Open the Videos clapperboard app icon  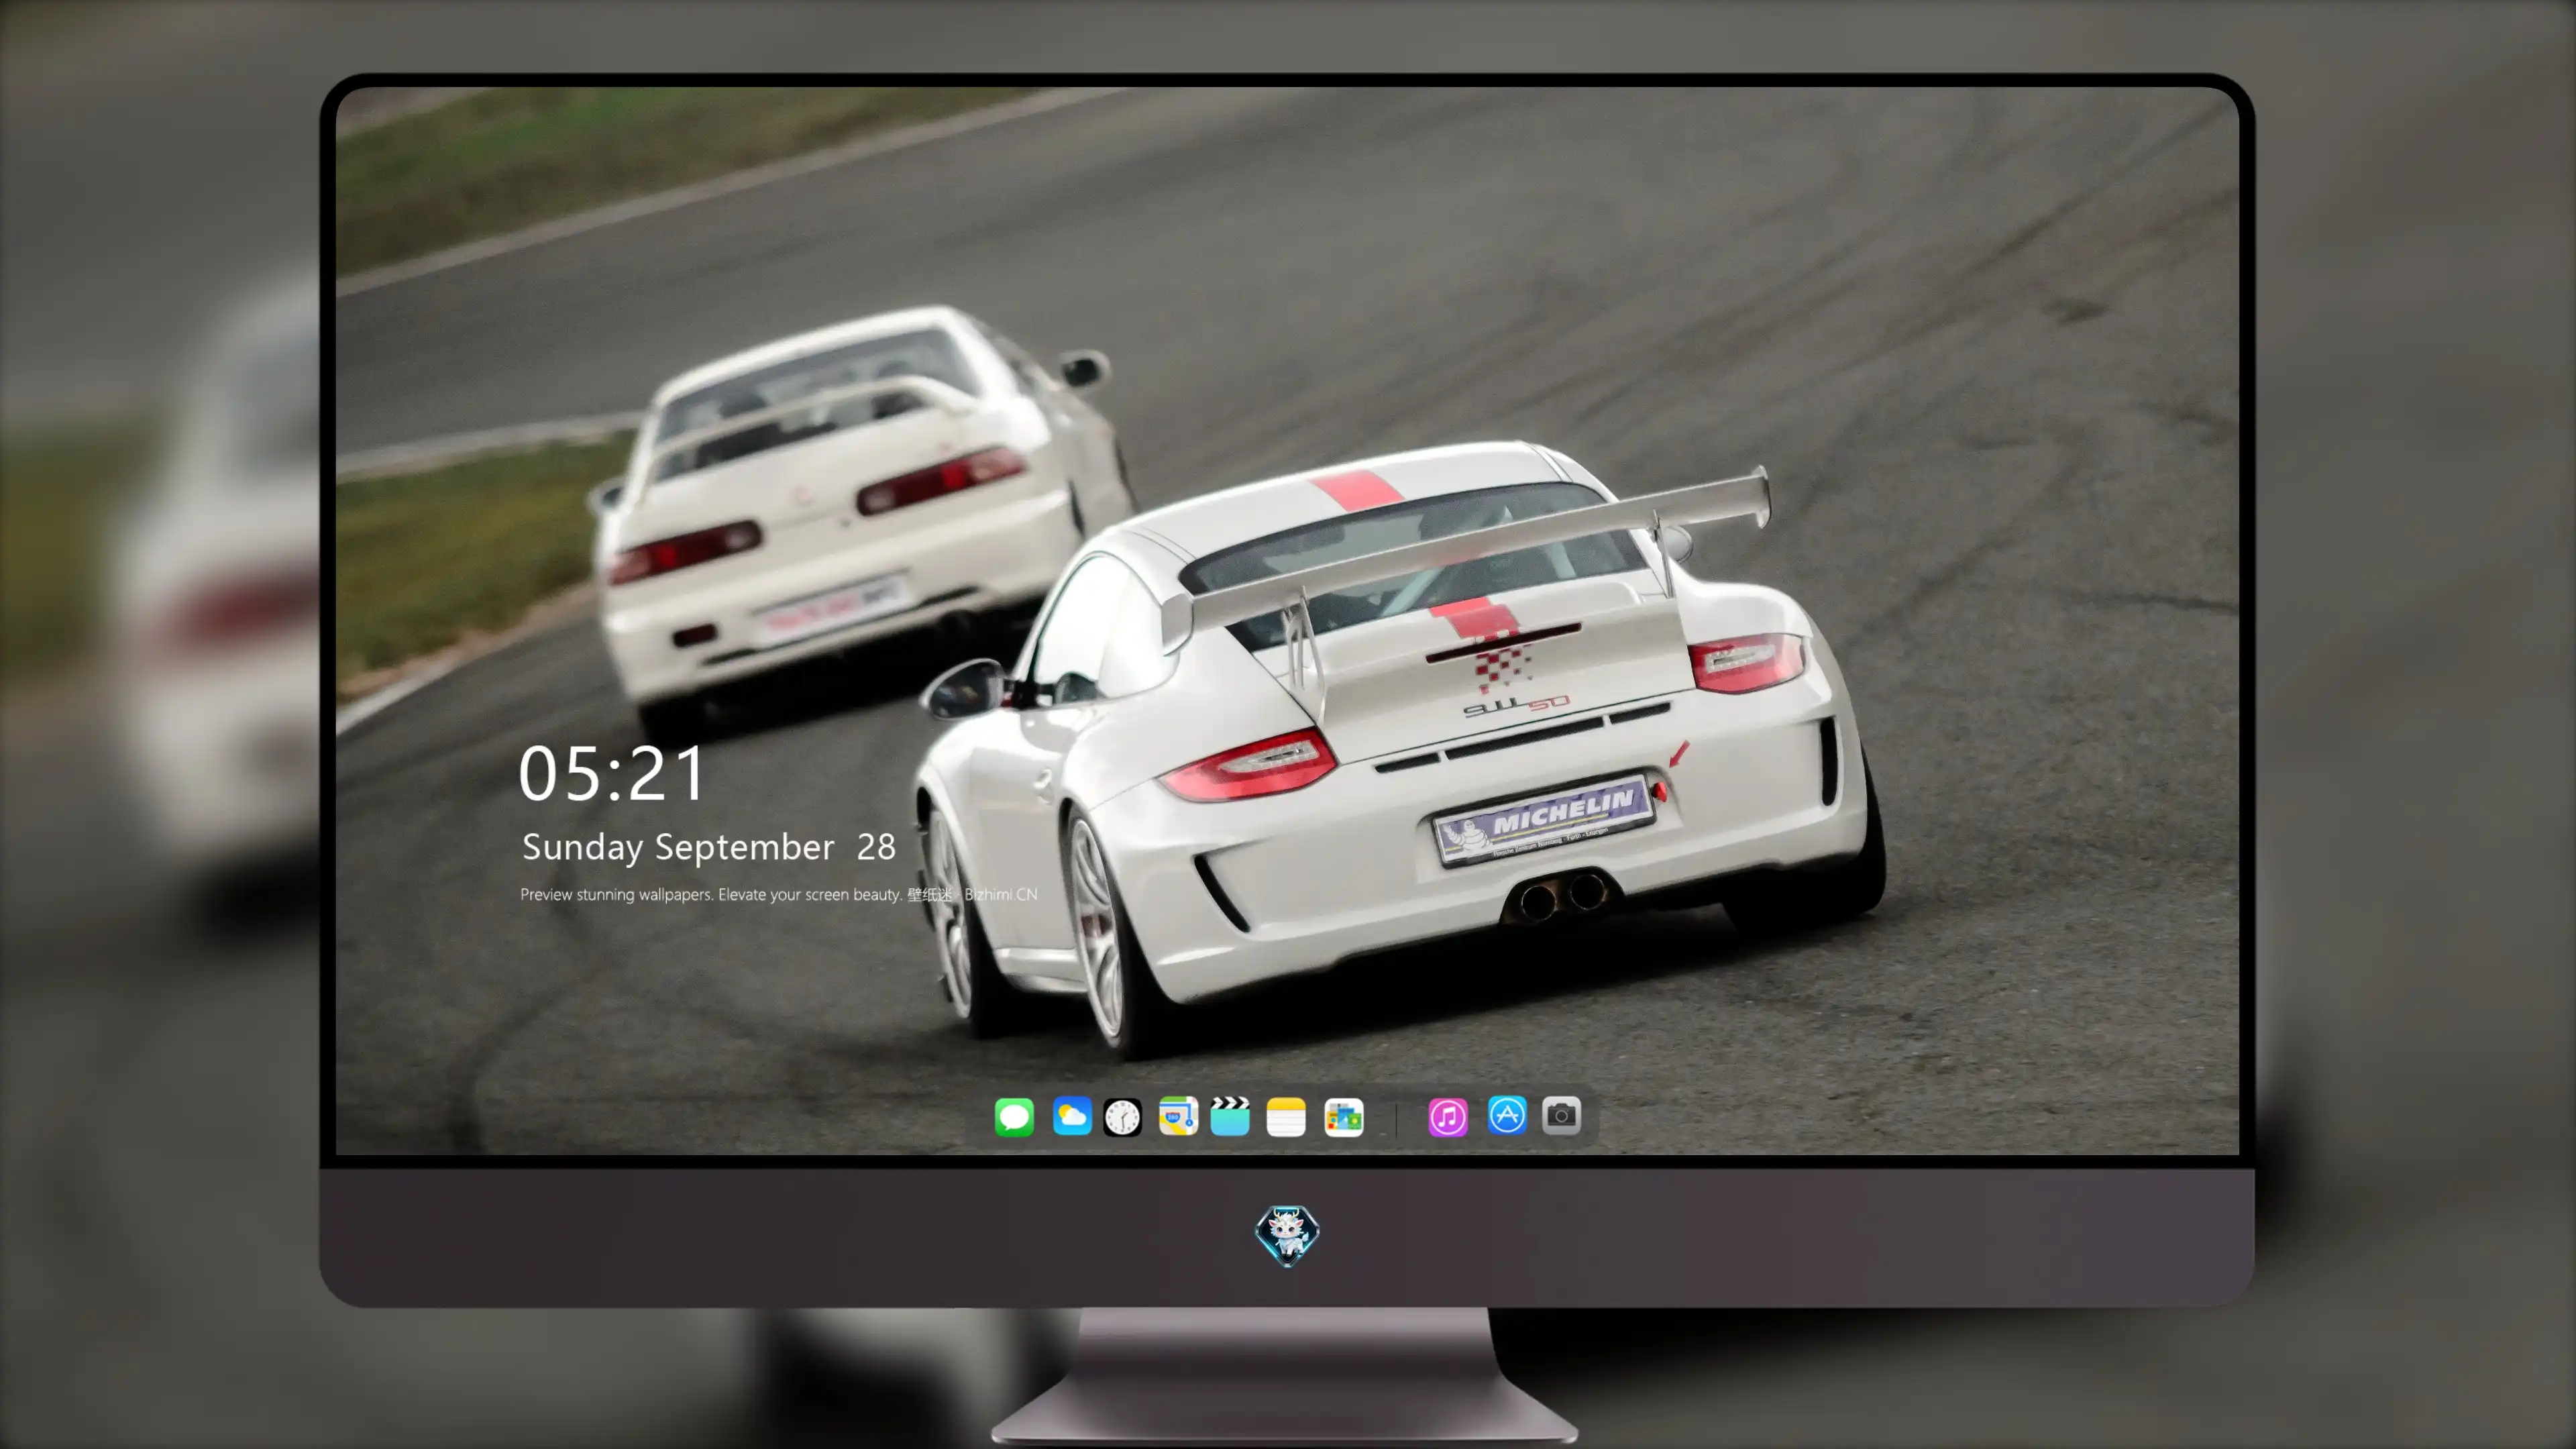1230,1116
